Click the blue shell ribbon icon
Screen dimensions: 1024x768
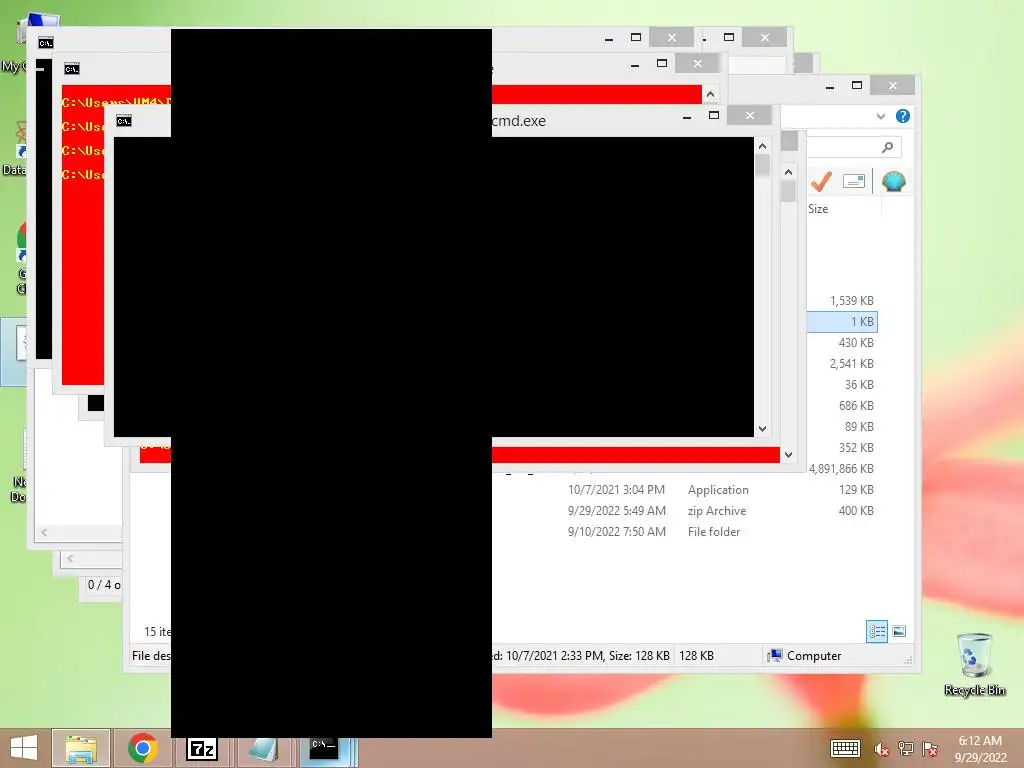pos(893,181)
